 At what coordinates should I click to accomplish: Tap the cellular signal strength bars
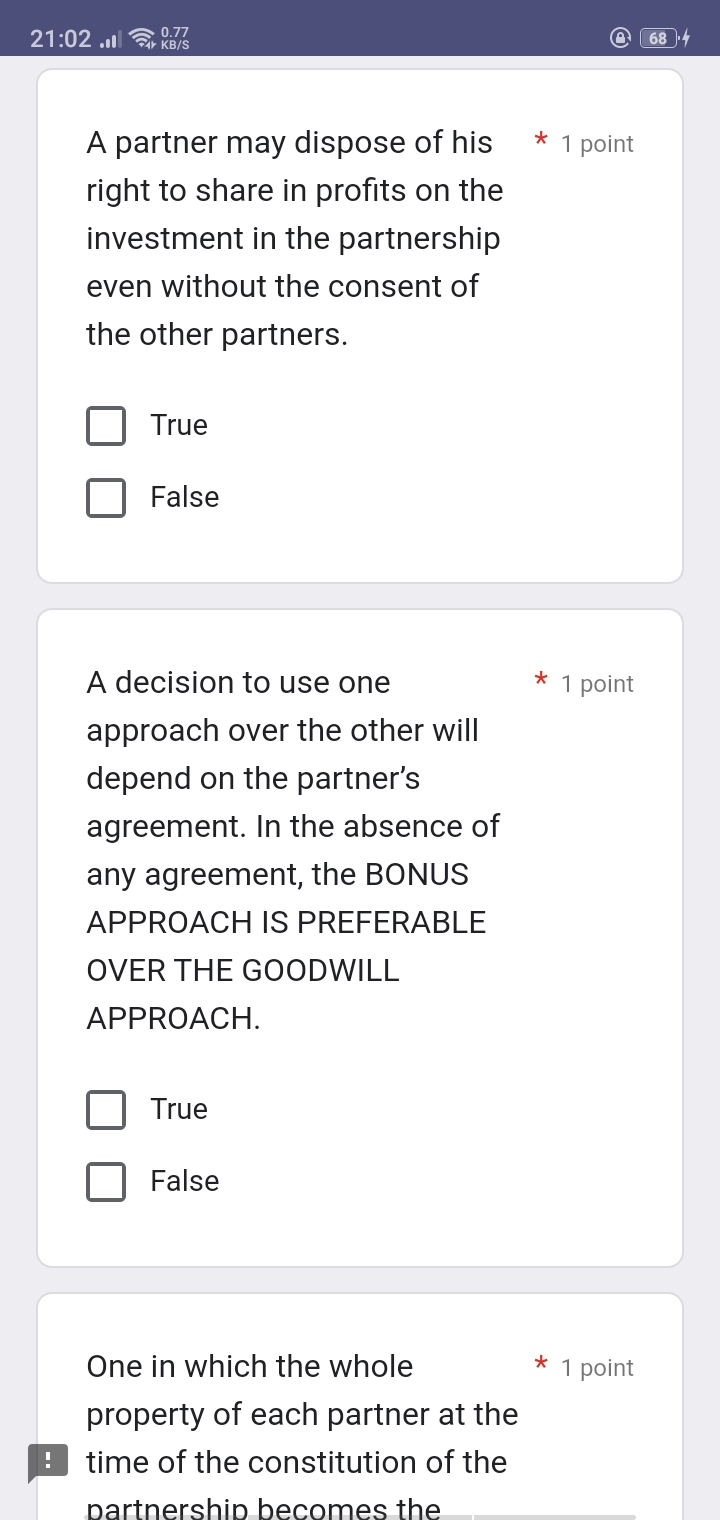[110, 38]
